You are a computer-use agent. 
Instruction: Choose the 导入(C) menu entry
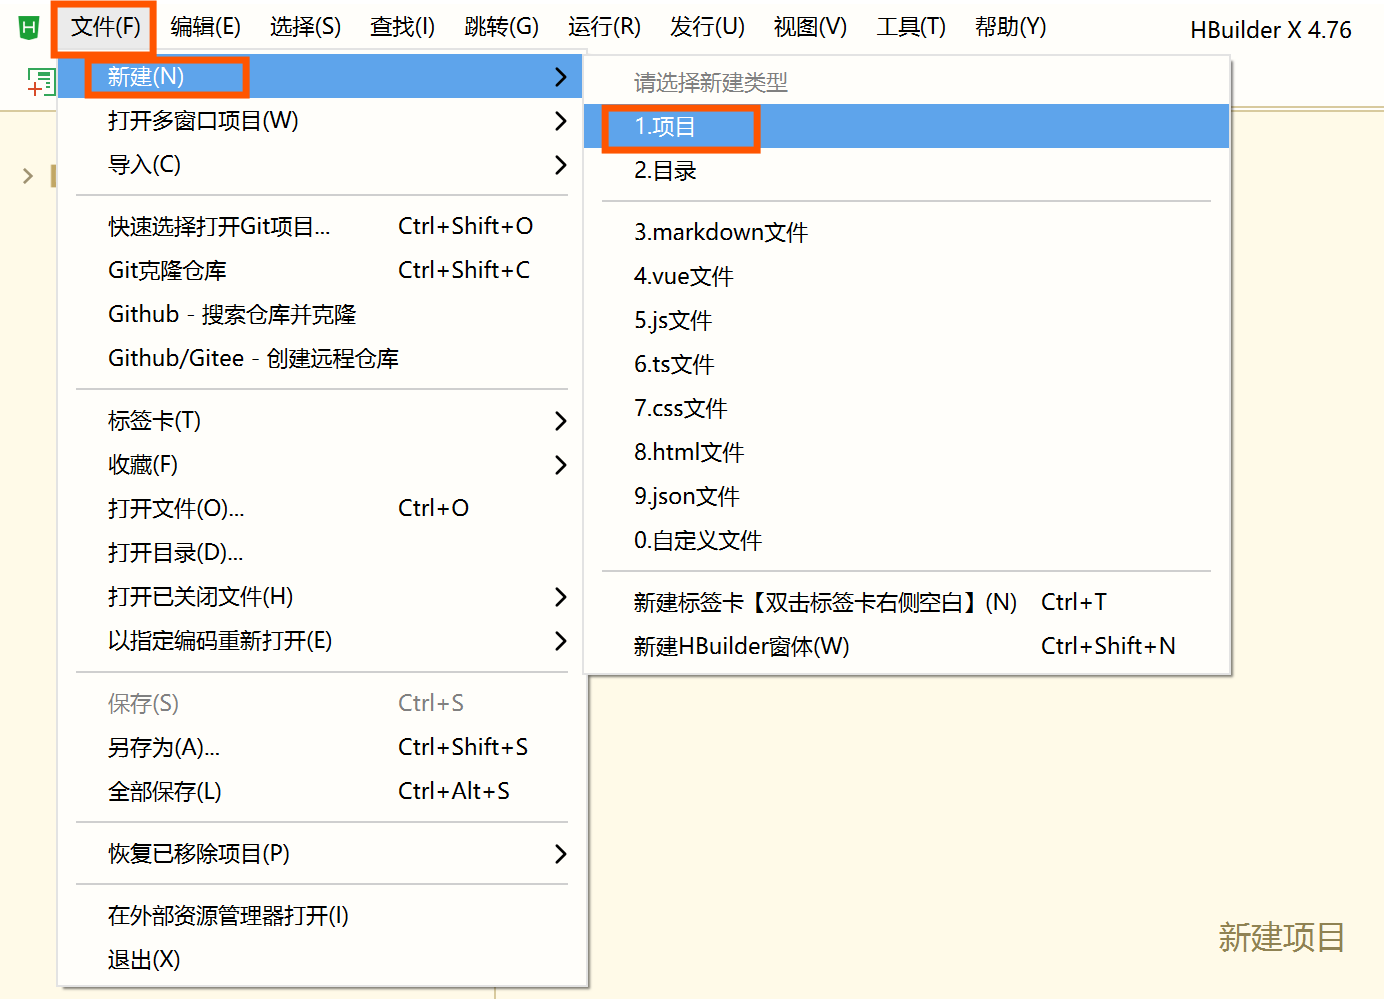point(320,165)
